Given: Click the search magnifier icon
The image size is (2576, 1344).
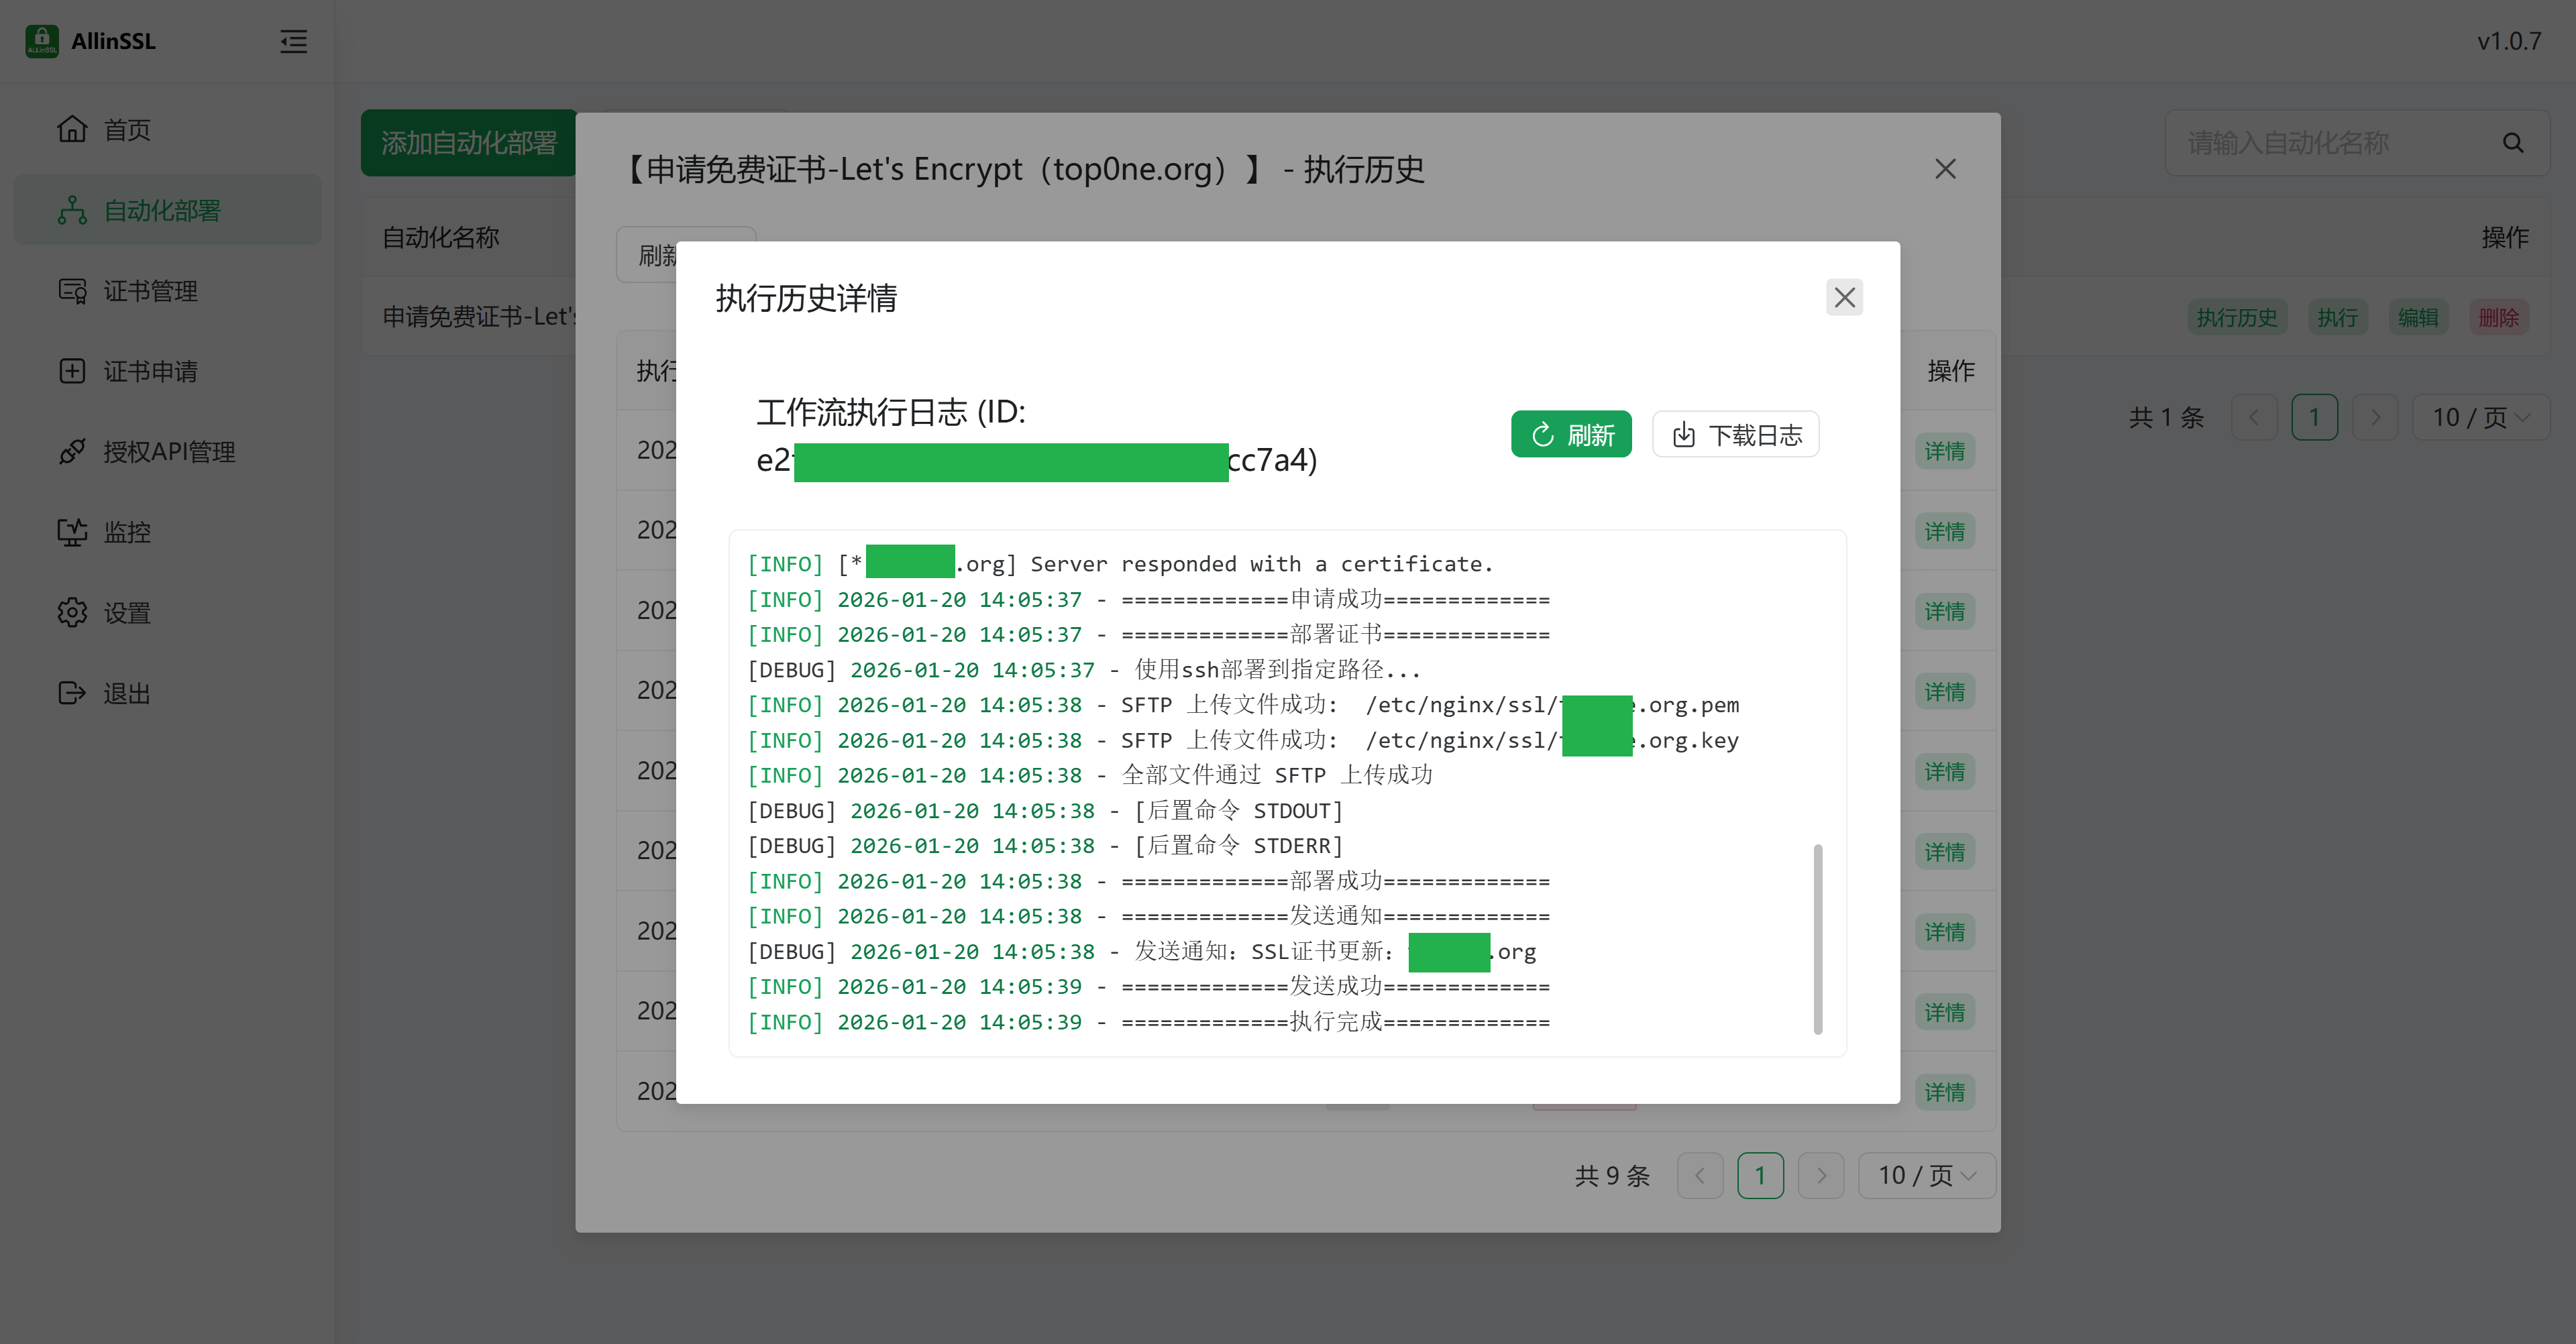Looking at the screenshot, I should point(2513,143).
